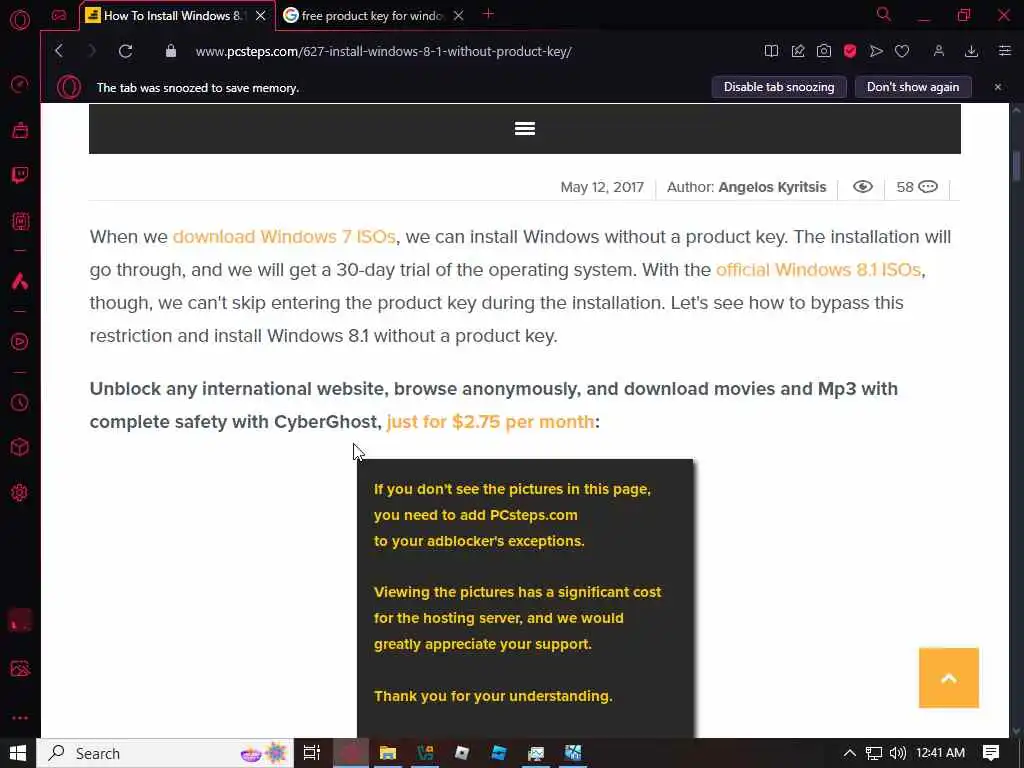Viewport: 1024px width, 768px height.
Task: Show hidden system tray icons
Action: (x=850, y=753)
